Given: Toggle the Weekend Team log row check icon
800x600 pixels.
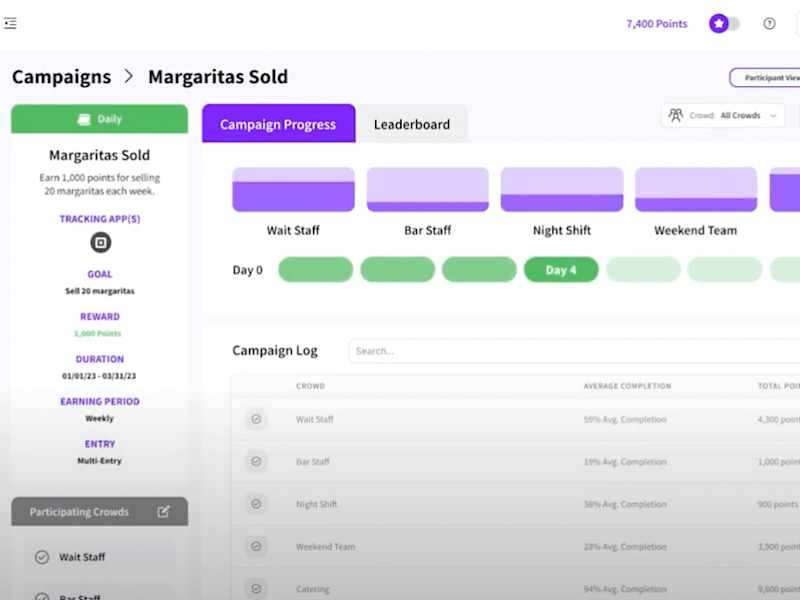Looking at the screenshot, I should coord(256,546).
